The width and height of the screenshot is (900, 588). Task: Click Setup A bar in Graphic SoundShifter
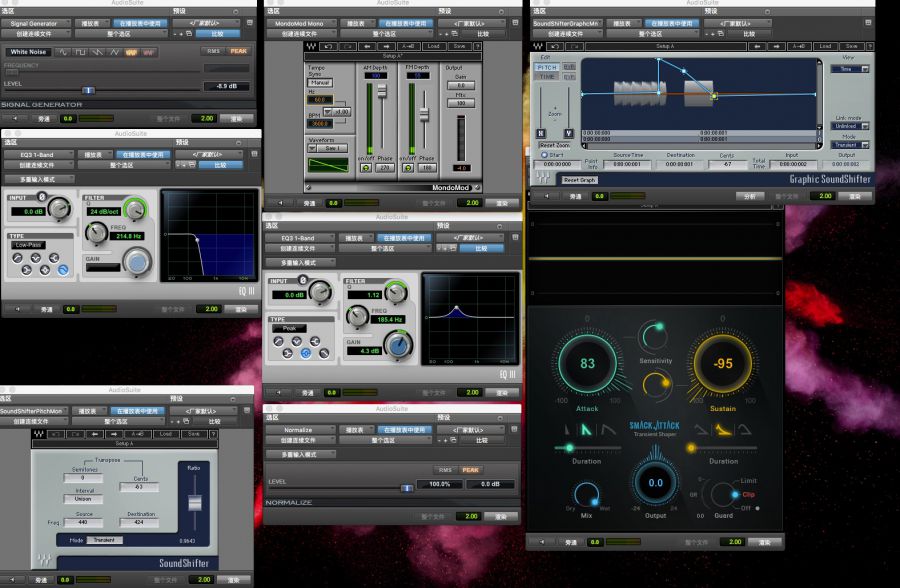coord(666,46)
